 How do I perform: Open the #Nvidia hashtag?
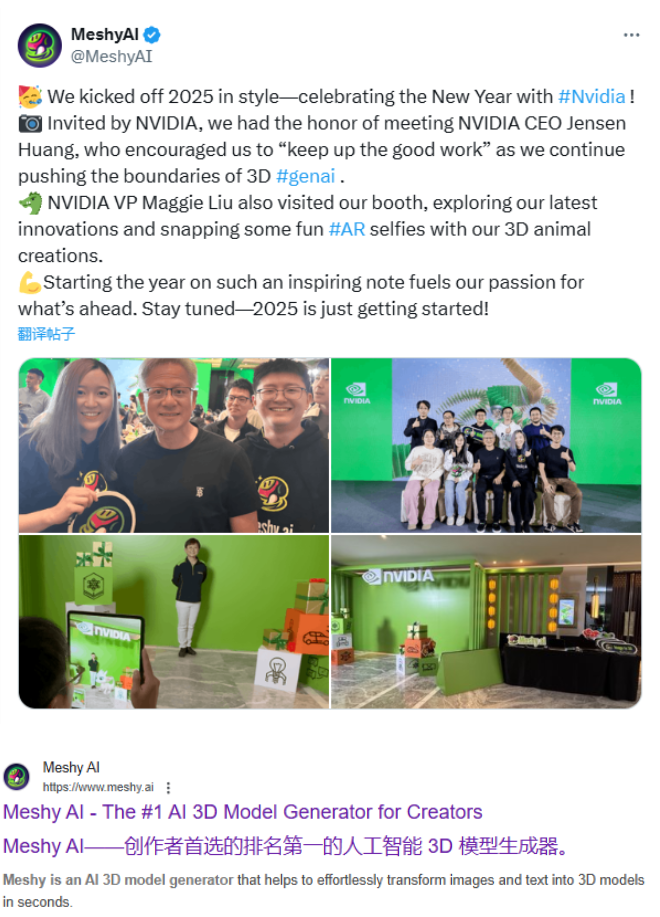click(592, 96)
